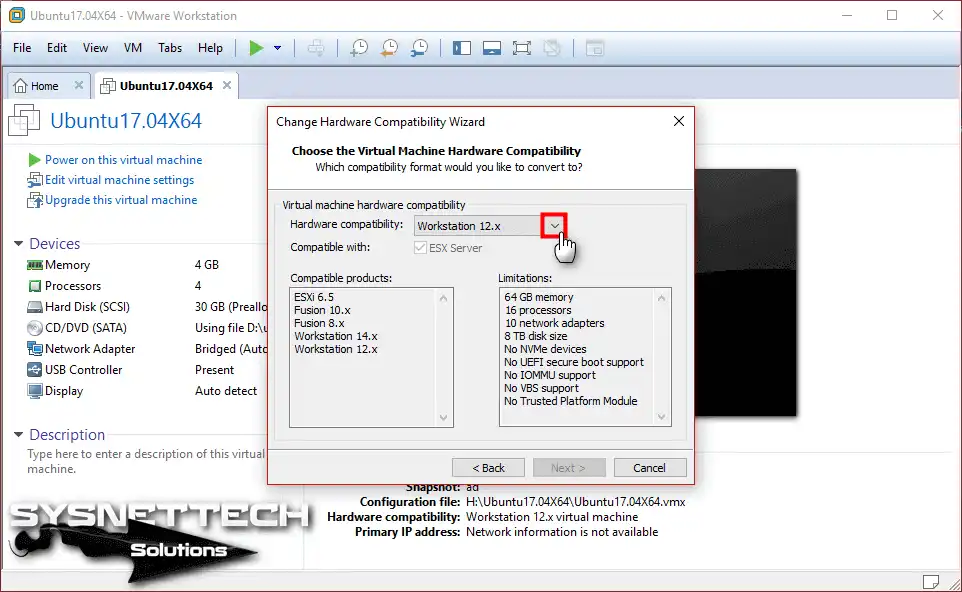Click the No Trusted Platform Module entry
This screenshot has height=592, width=962.
coord(571,401)
